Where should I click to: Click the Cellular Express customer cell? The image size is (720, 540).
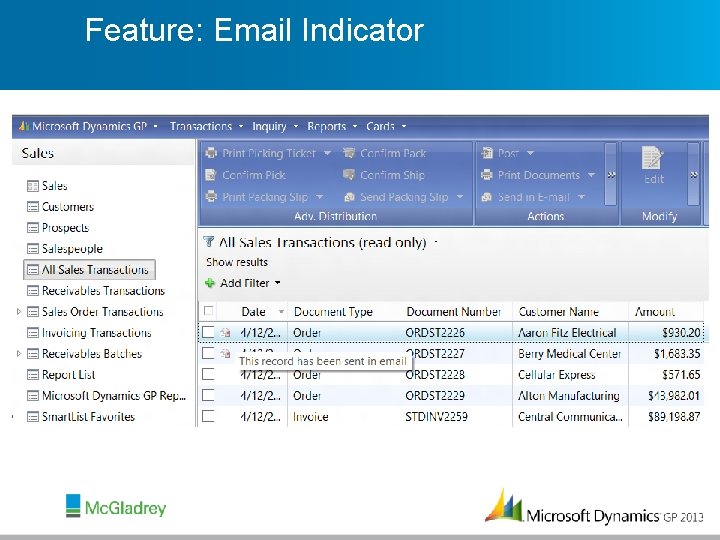[x=557, y=375]
